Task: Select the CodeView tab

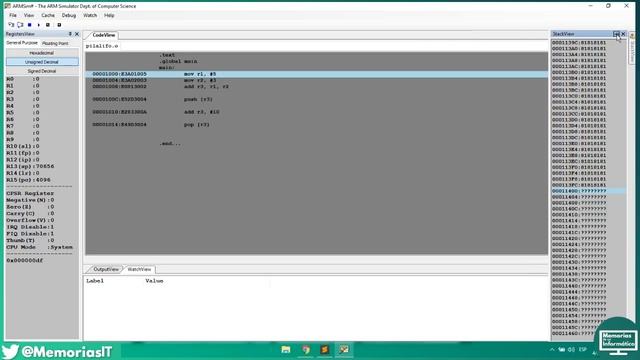Action: coord(104,35)
